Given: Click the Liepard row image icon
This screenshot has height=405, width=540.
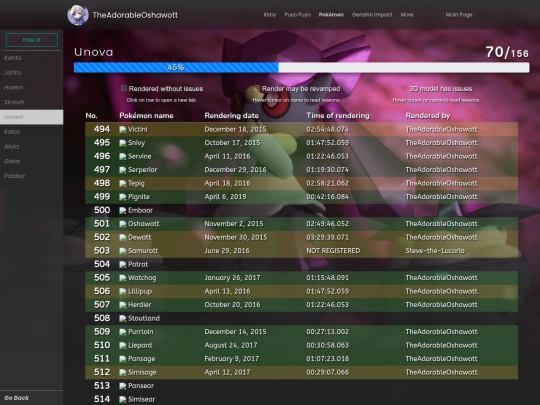Looking at the screenshot, I should (x=123, y=345).
